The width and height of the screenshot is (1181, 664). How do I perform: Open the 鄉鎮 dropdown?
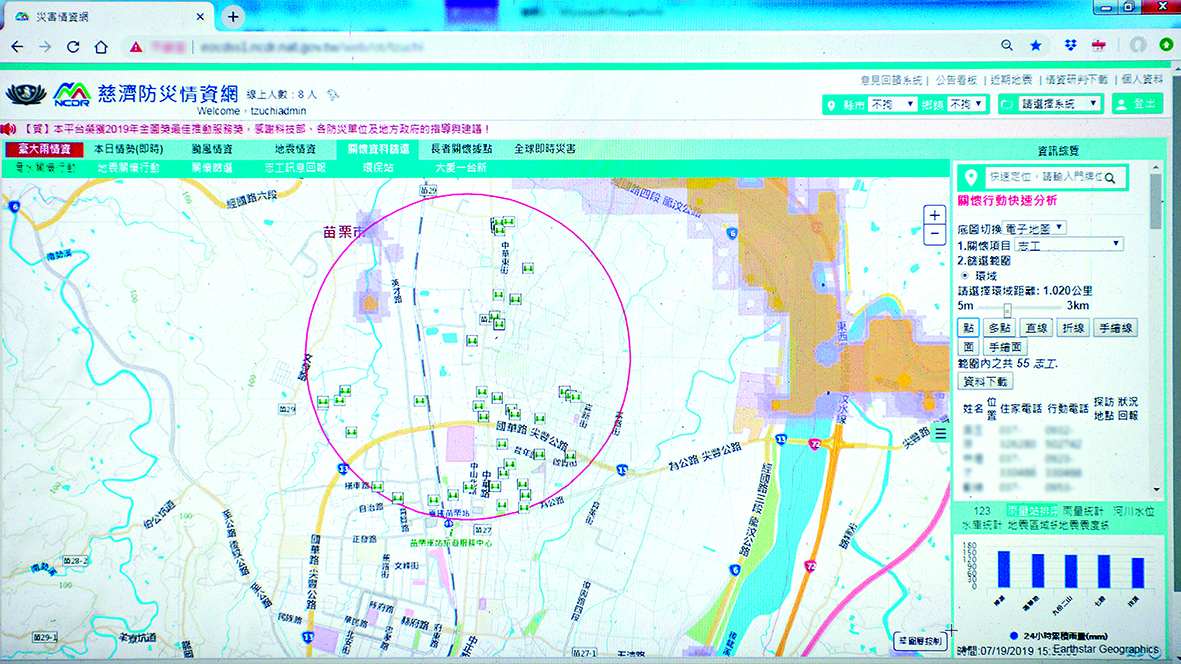pyautogui.click(x=966, y=104)
